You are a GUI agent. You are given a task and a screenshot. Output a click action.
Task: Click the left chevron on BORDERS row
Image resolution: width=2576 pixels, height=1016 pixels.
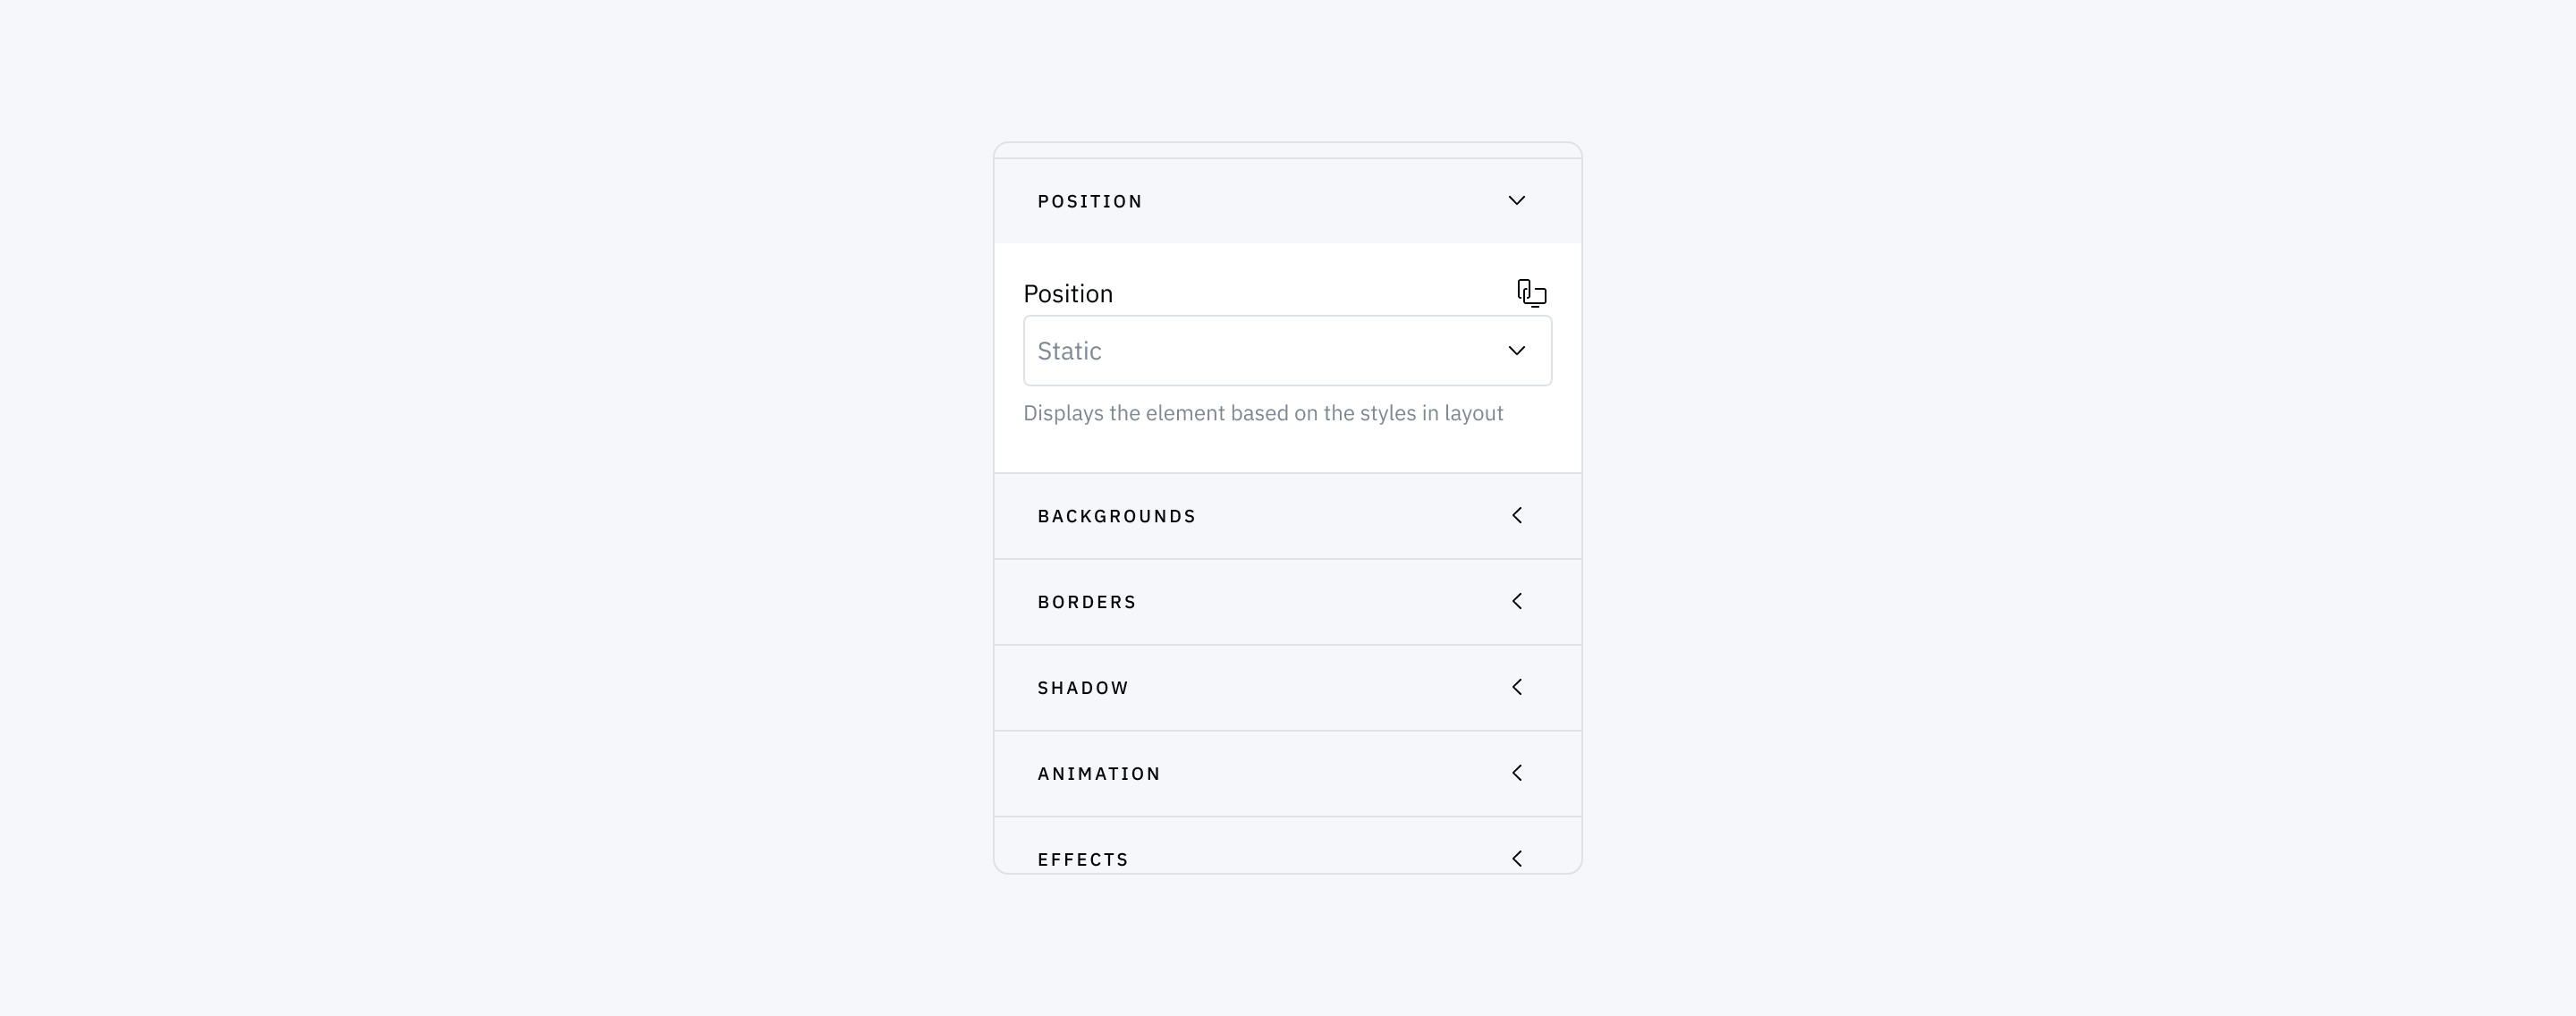[x=1516, y=601]
